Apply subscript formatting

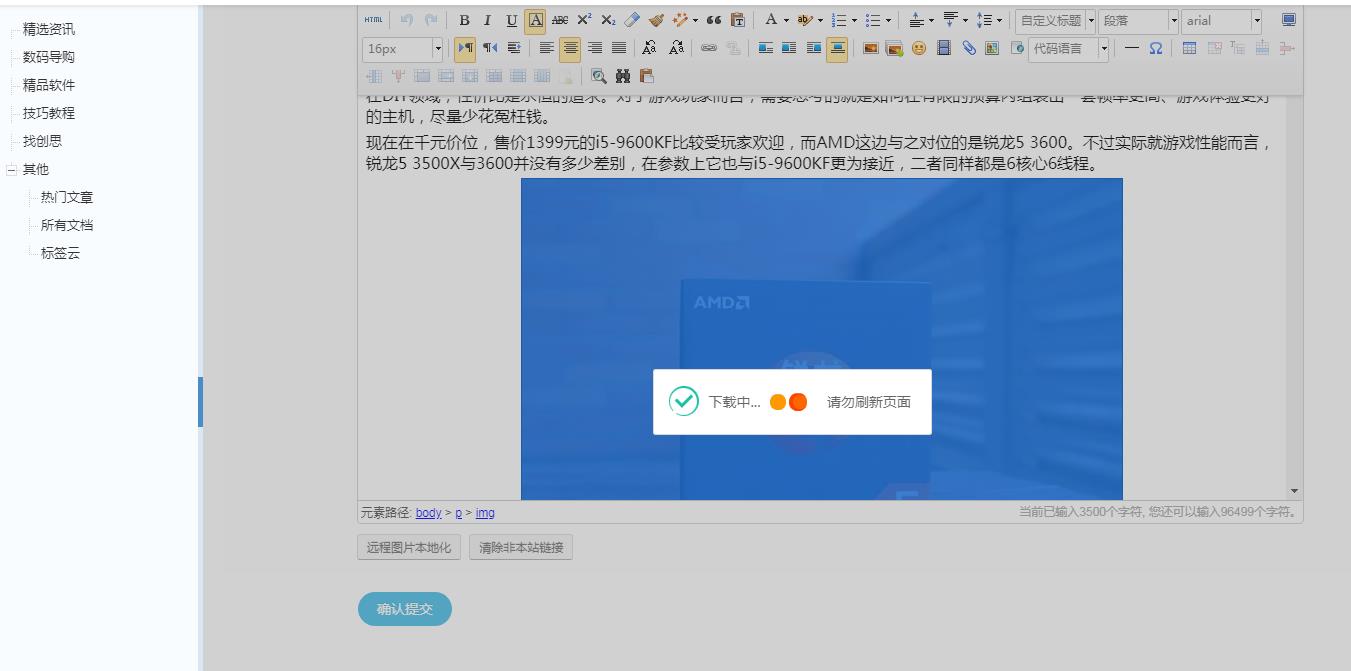point(608,20)
